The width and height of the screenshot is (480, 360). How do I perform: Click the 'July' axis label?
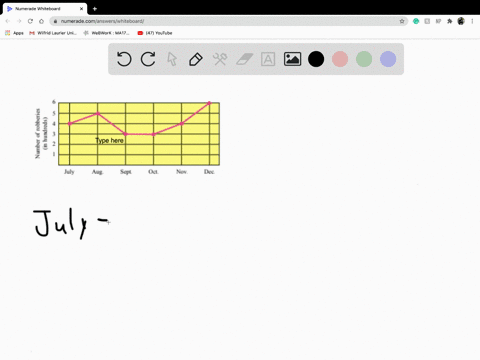coord(69,172)
